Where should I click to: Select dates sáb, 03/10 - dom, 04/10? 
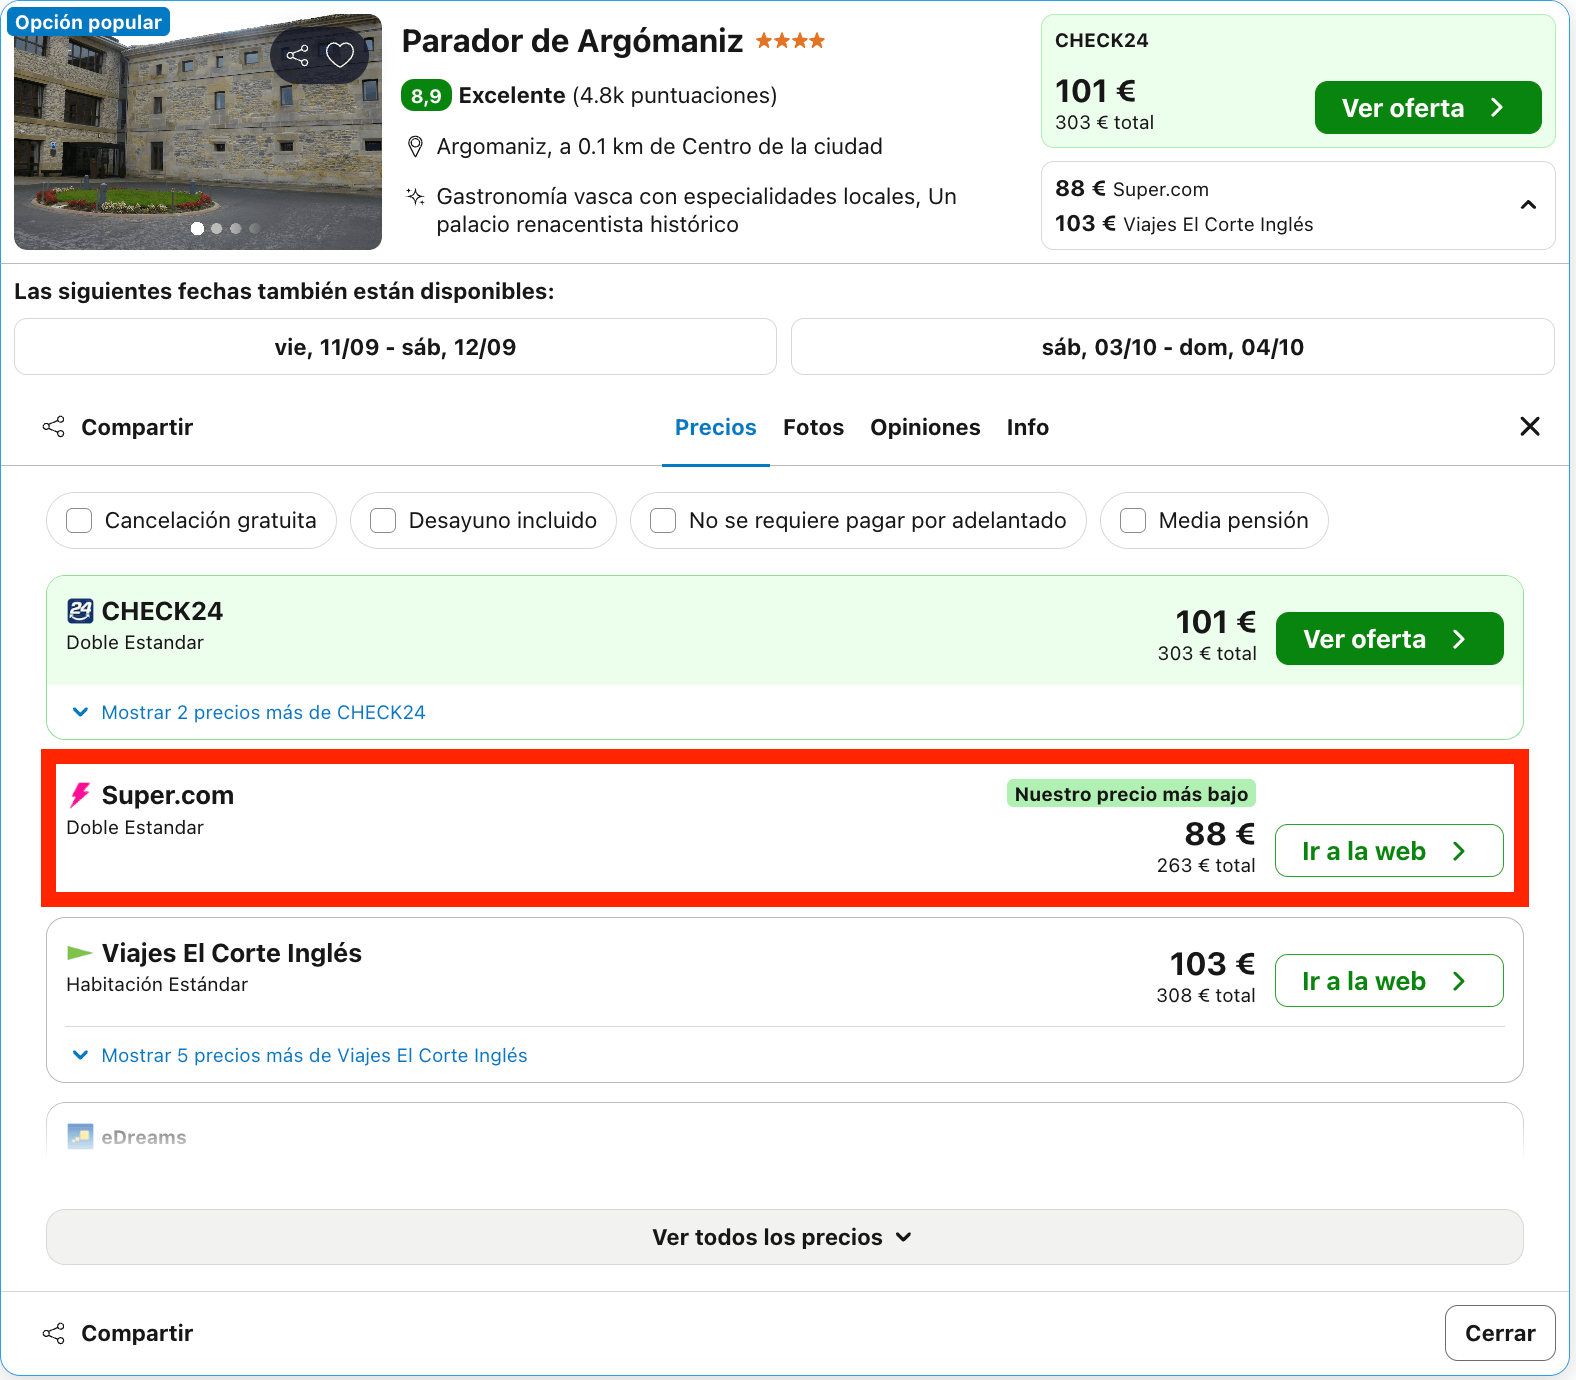[1173, 347]
